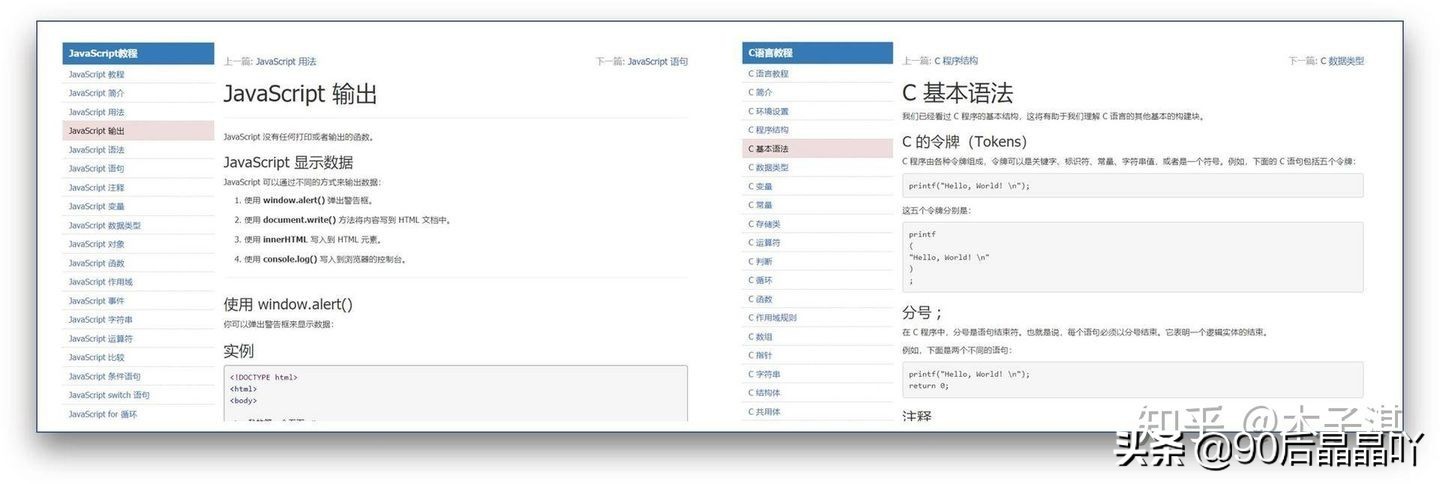Click highlighted 'C 基本语法' sidebar item

[769, 149]
